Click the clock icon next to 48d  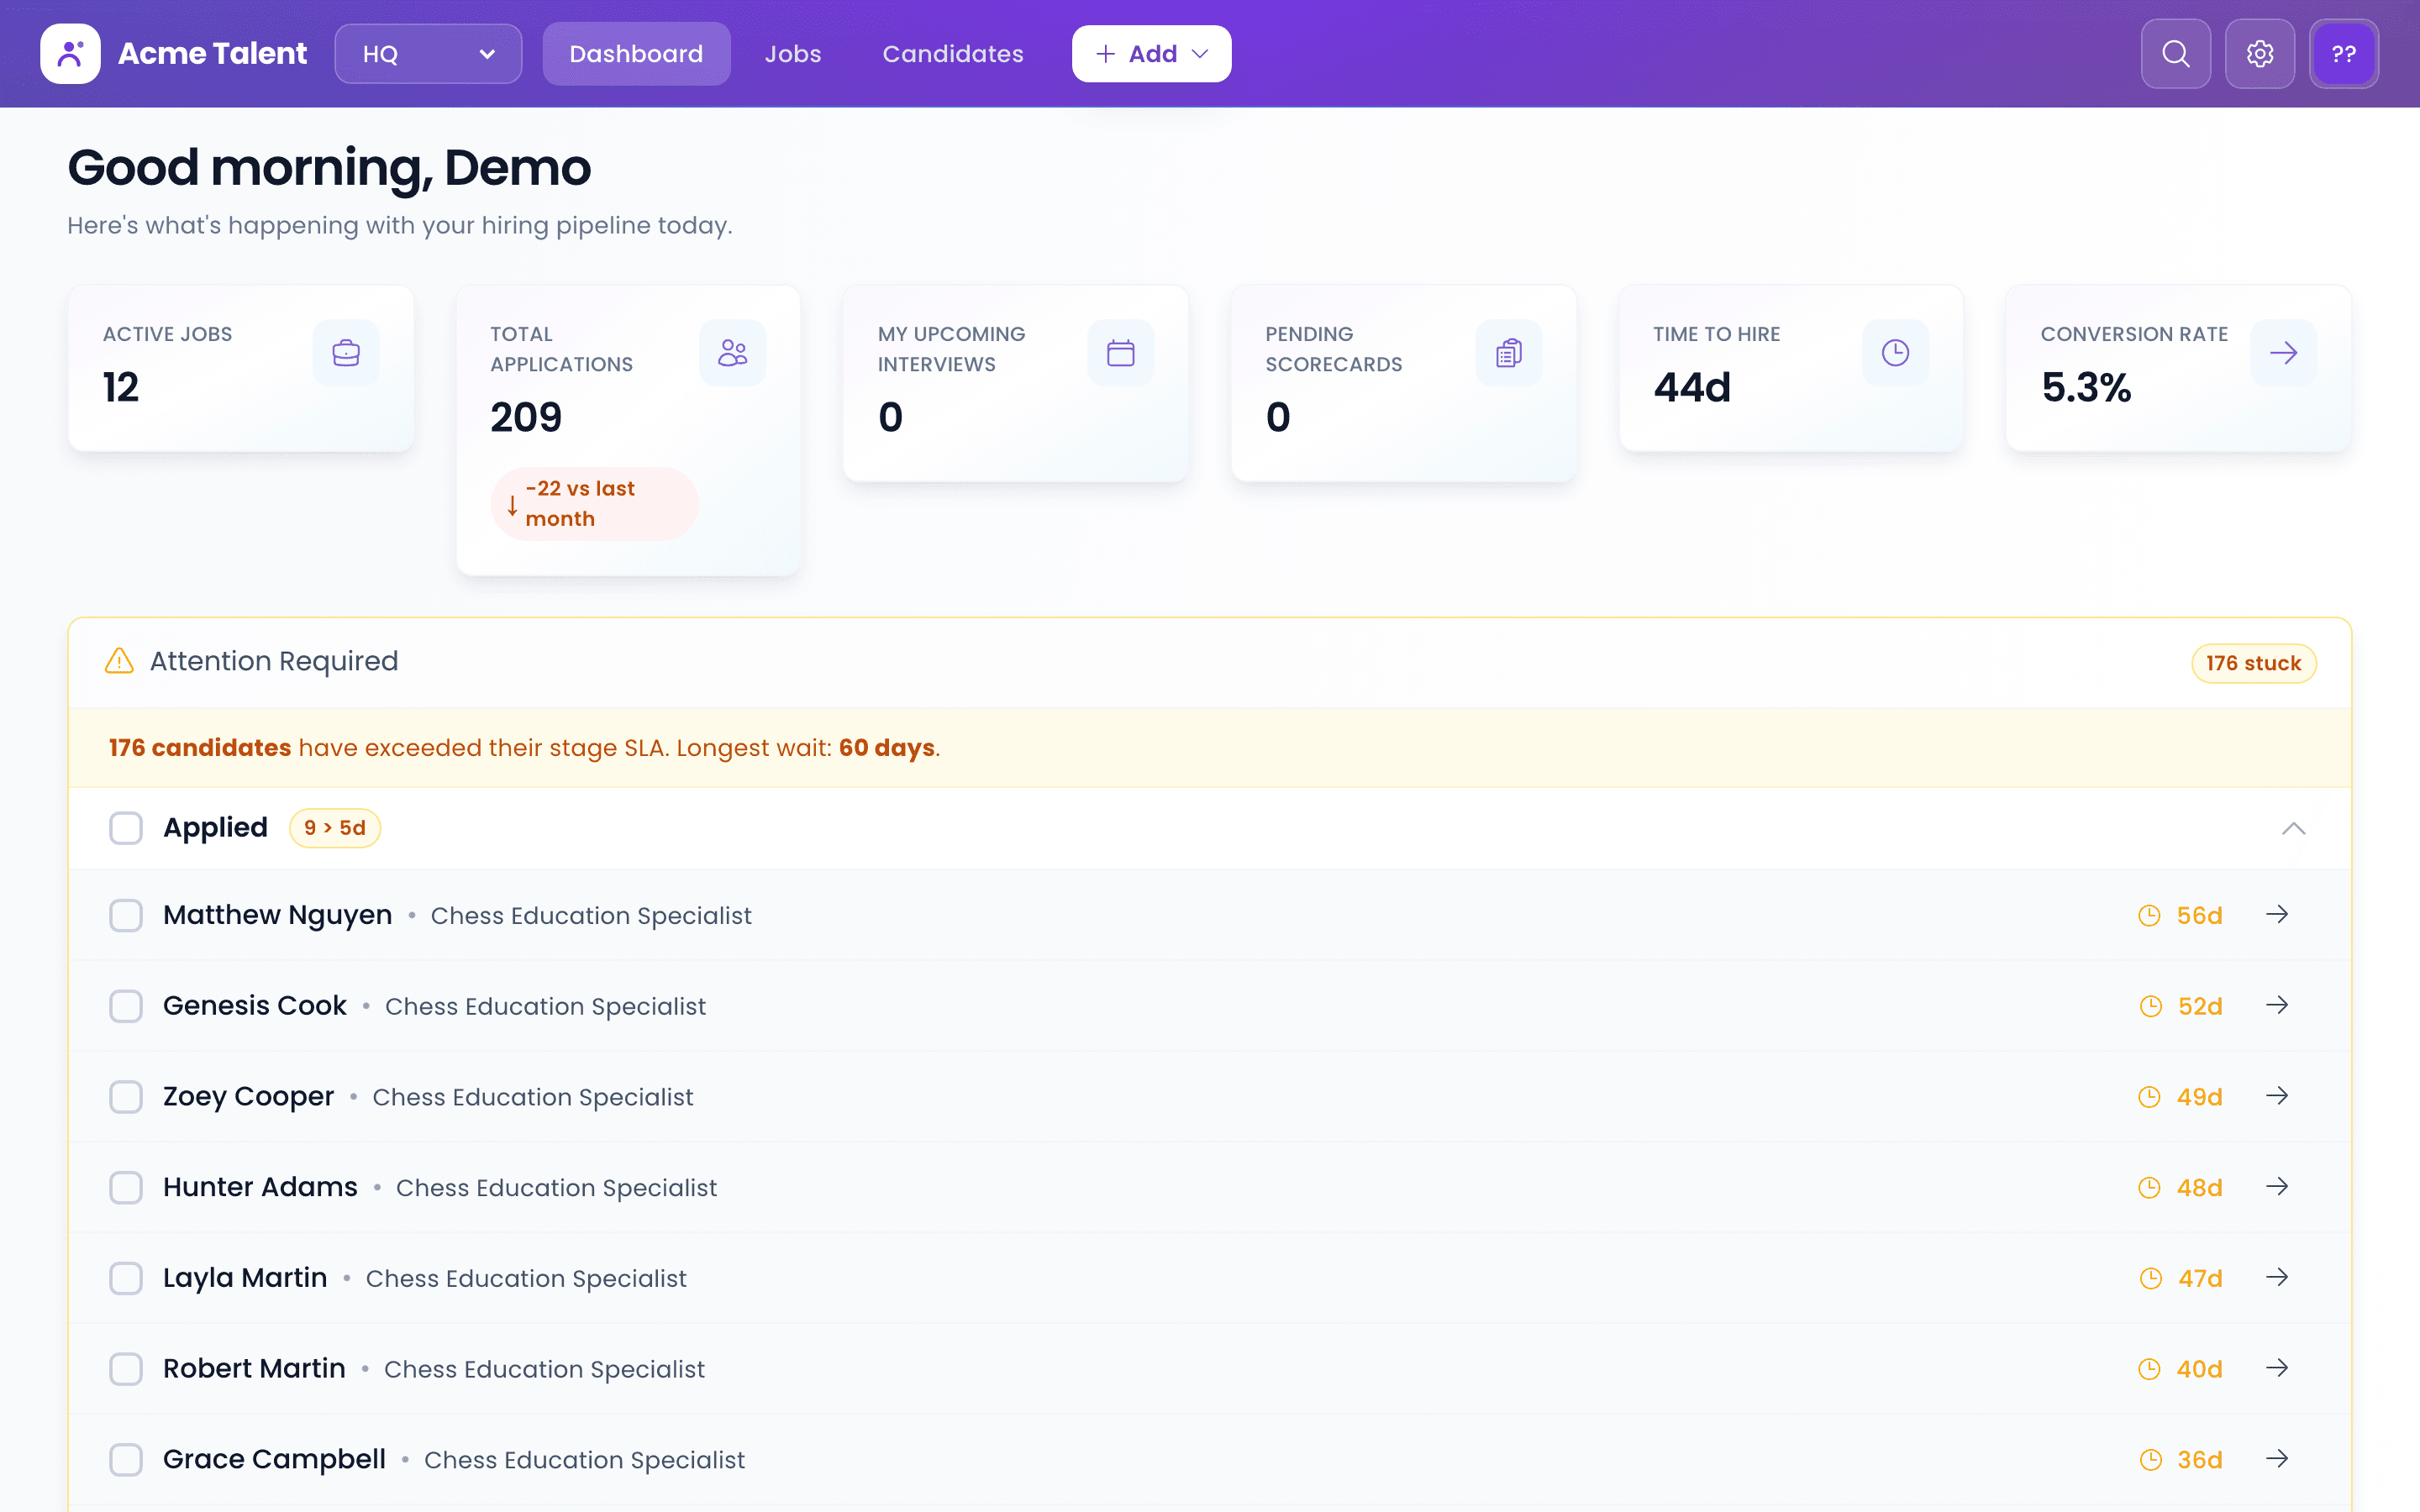coord(2149,1187)
